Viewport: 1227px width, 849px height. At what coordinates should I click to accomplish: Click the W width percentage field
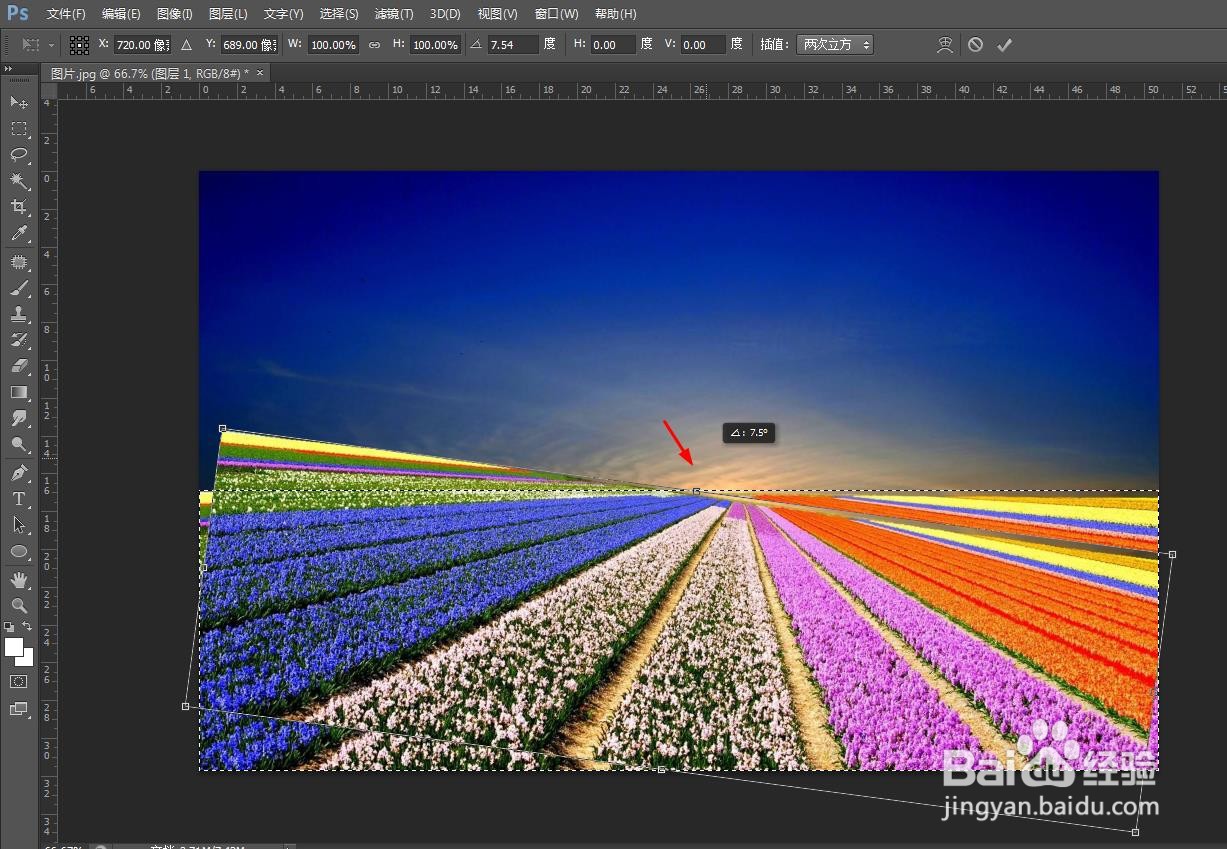point(333,45)
